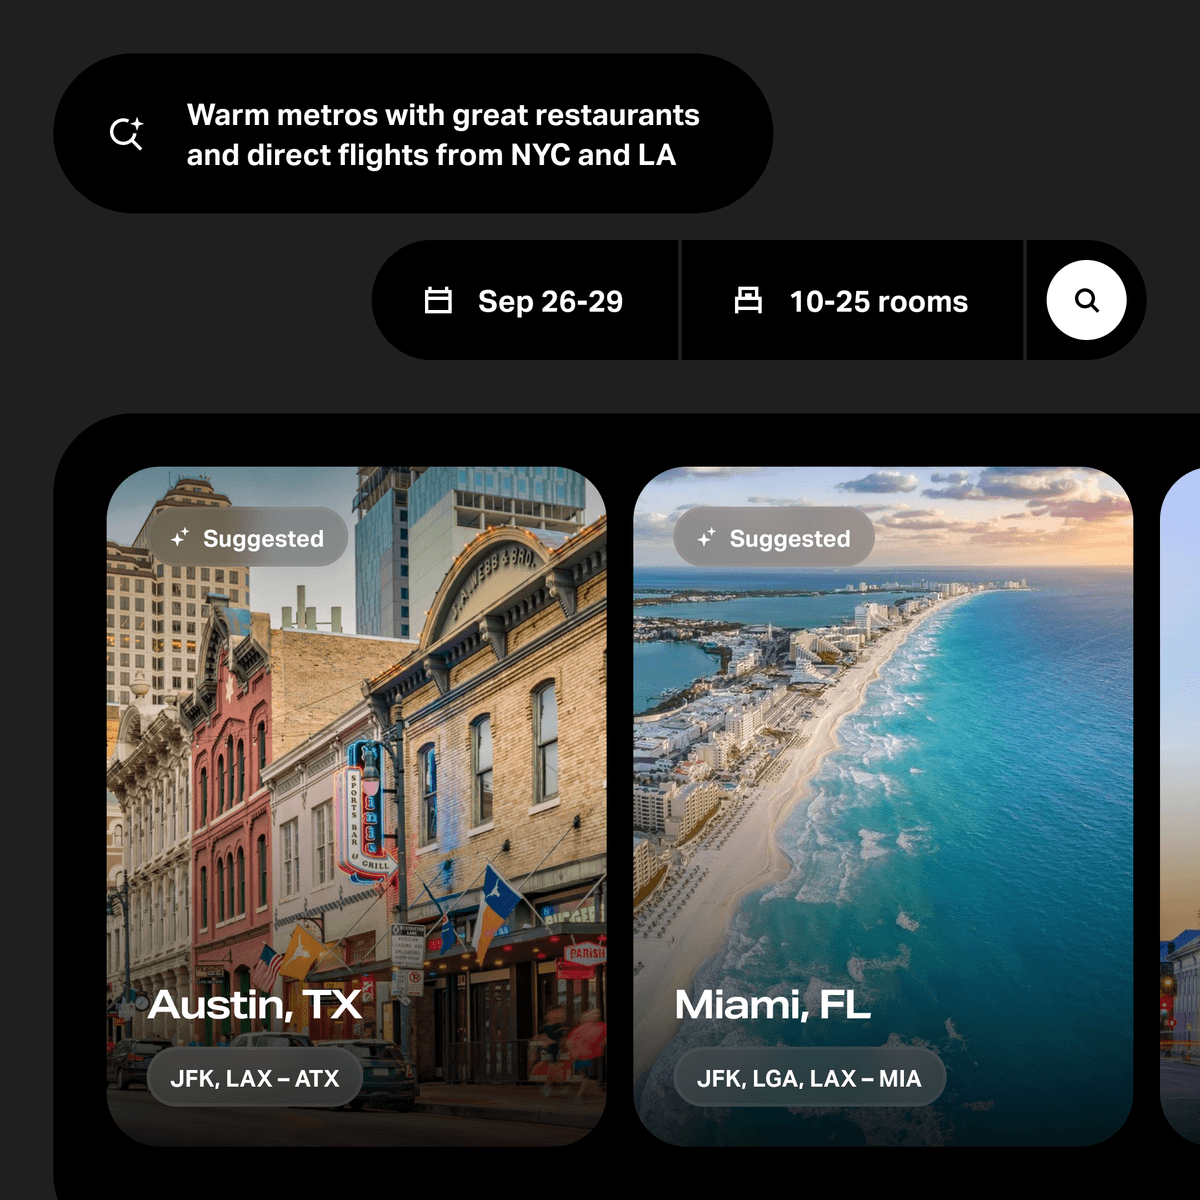Click the calendar glyph inside the date pill
This screenshot has width=1200, height=1200.
[440, 301]
